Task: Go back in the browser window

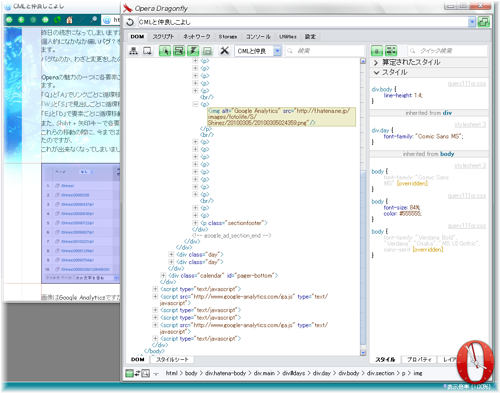Action: pos(21,20)
